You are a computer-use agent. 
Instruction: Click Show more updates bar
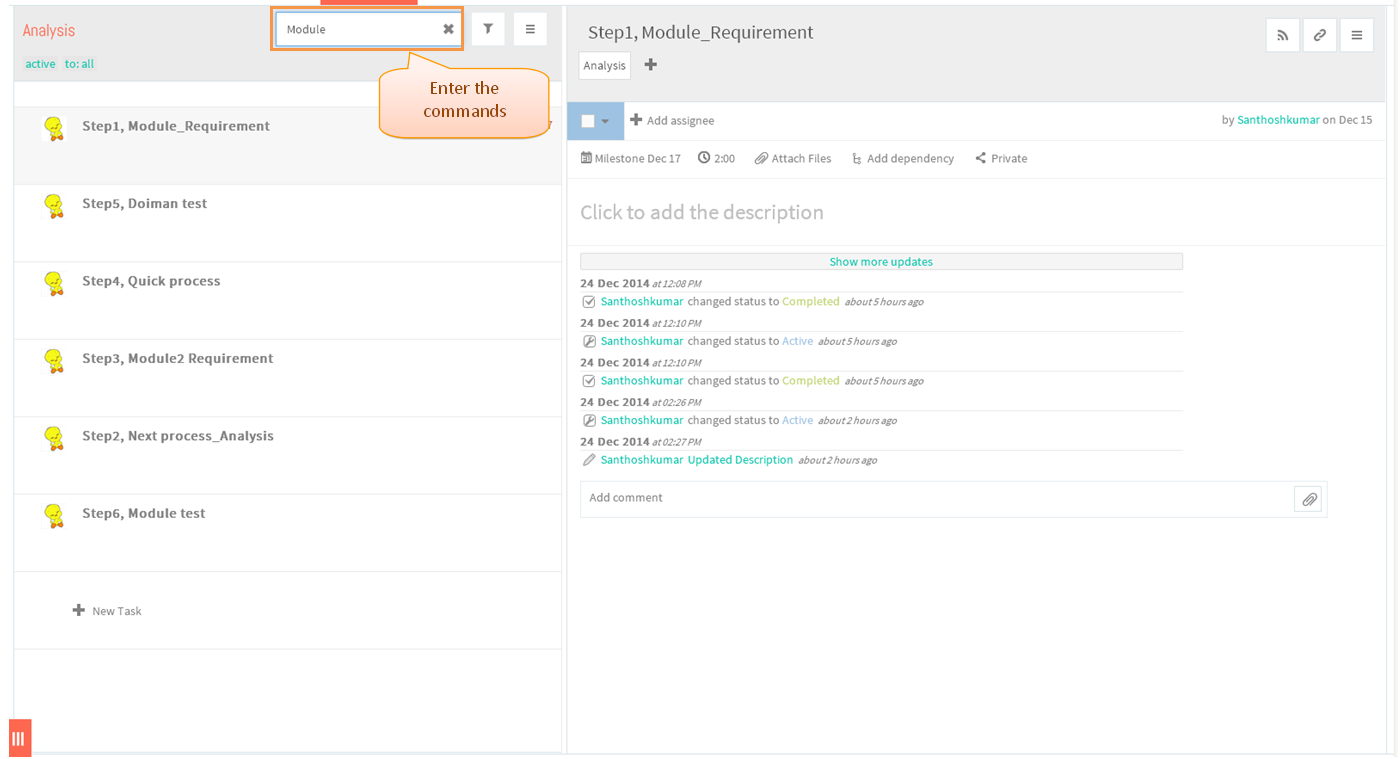pos(881,261)
